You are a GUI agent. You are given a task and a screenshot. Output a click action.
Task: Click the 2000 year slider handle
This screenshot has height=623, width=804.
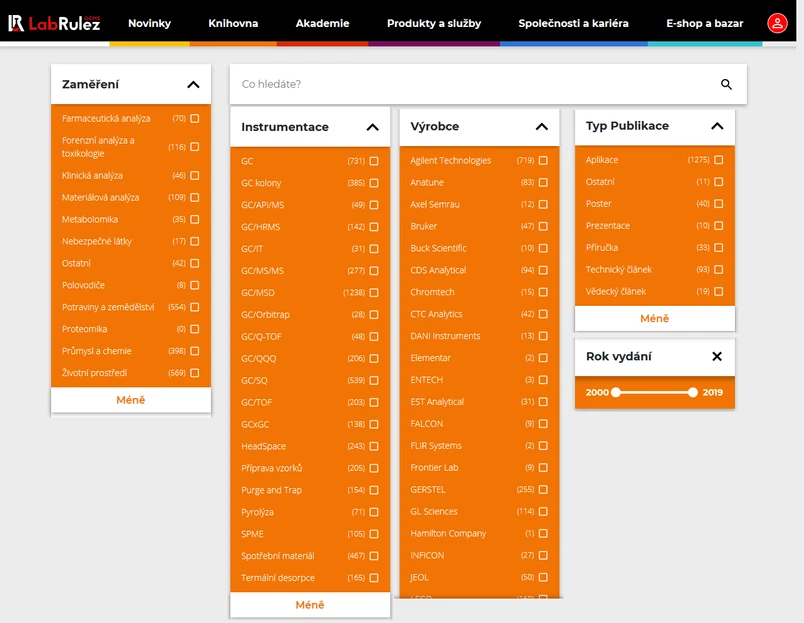point(616,392)
